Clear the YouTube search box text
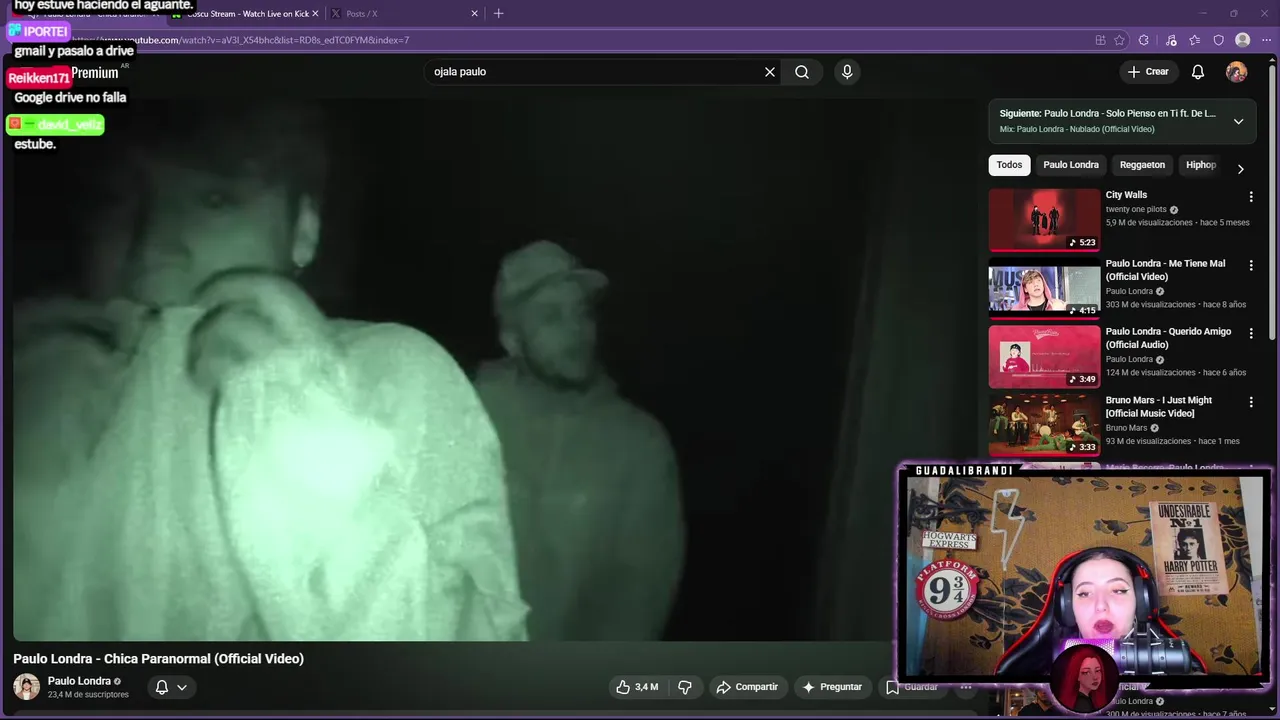Screen dimensions: 1280x720 pyautogui.click(x=770, y=72)
